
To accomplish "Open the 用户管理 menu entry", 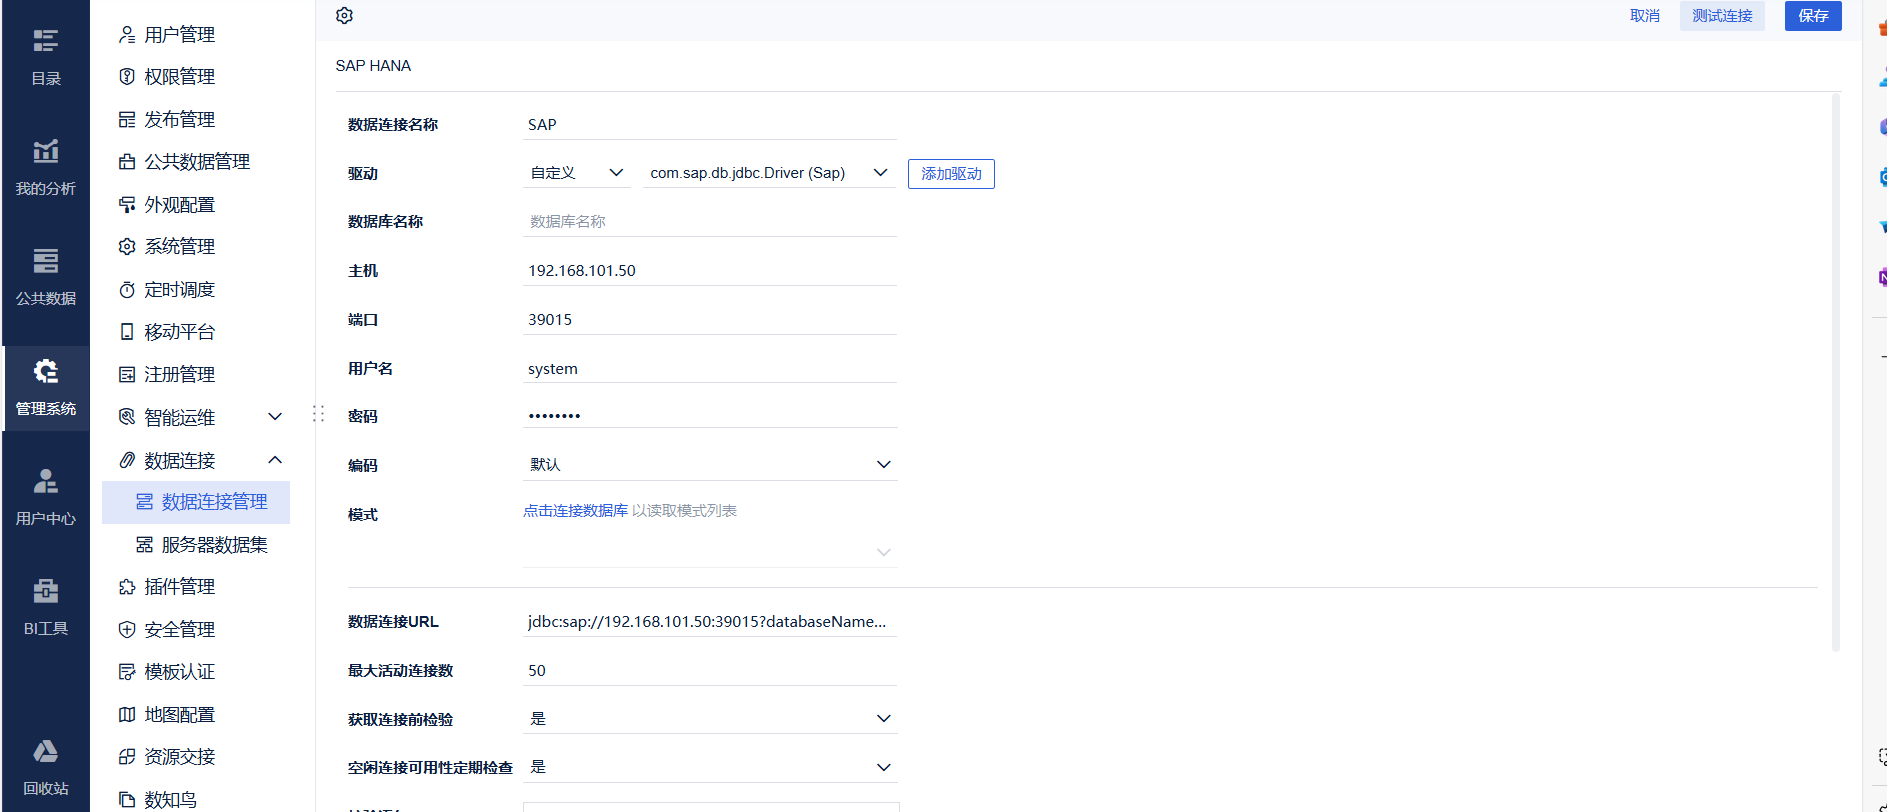I will pyautogui.click(x=180, y=35).
